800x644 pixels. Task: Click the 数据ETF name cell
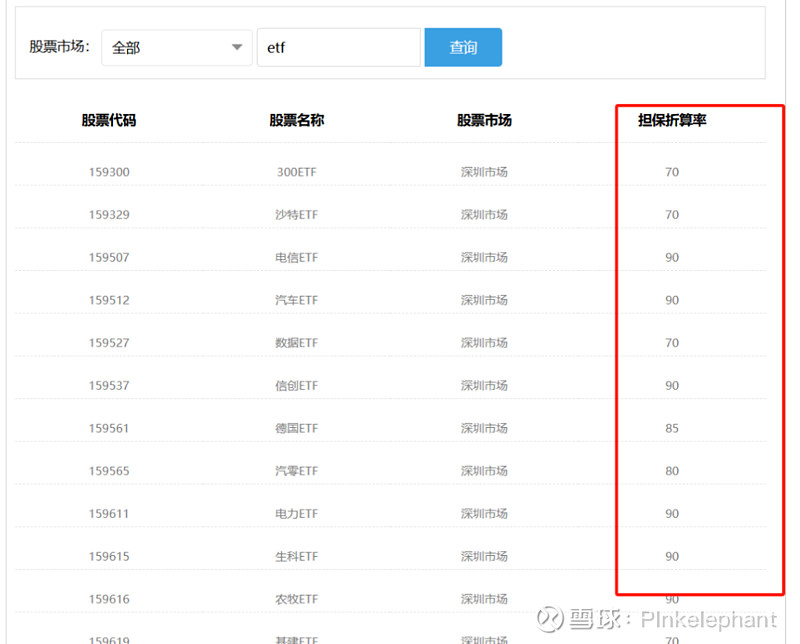click(296, 343)
